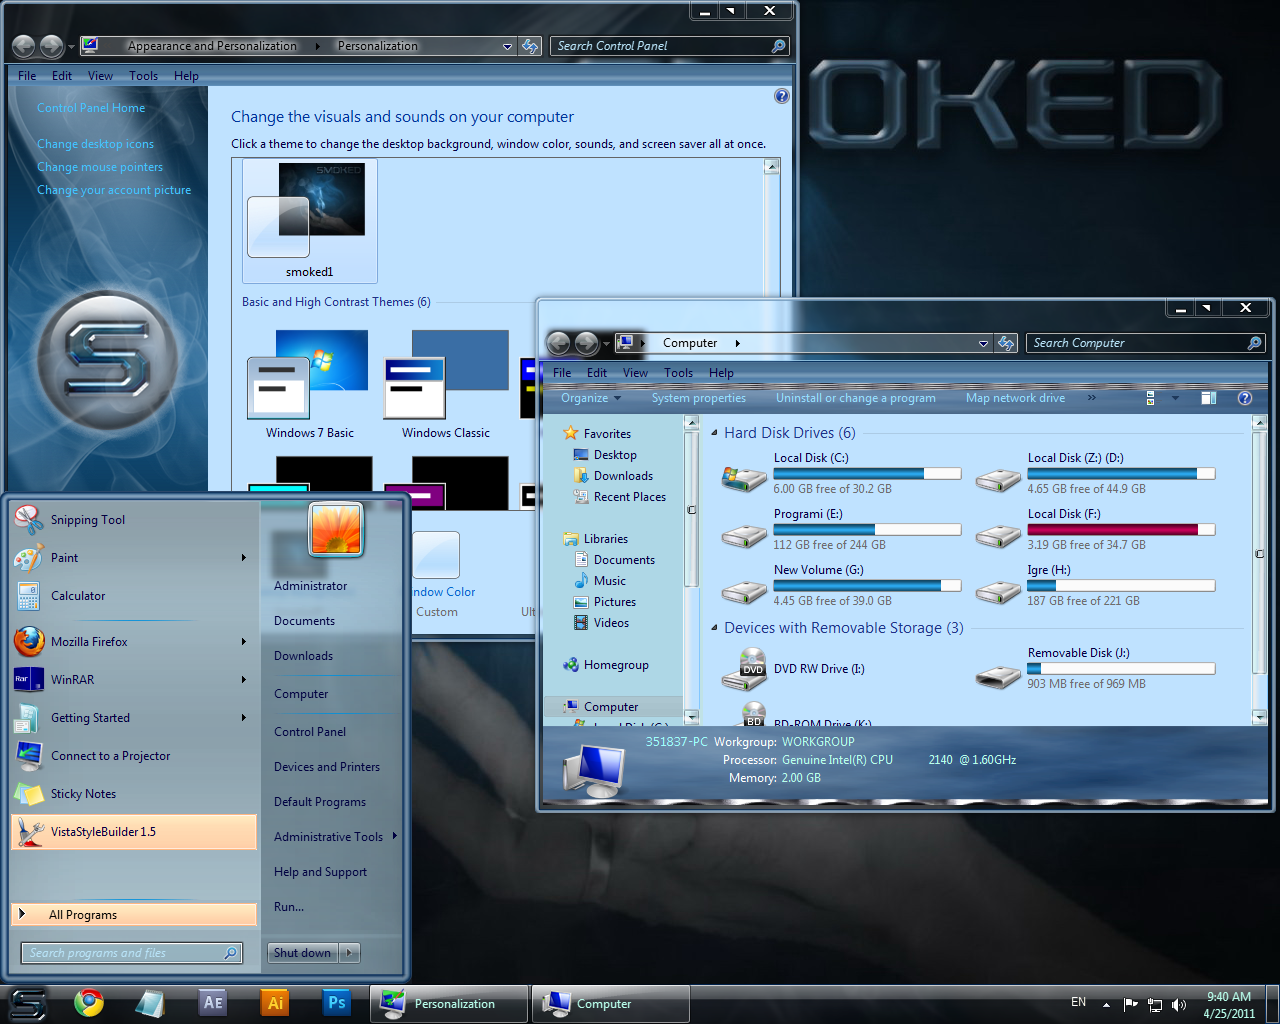The width and height of the screenshot is (1280, 1024).
Task: Select Homegroup in navigation pane
Action: coord(616,665)
